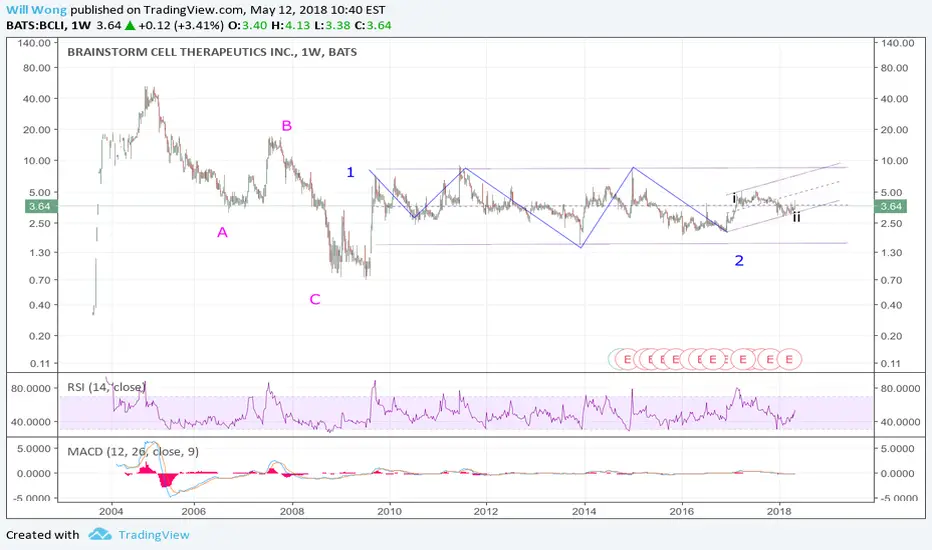Click the 2014 label on the time axis

[584, 511]
